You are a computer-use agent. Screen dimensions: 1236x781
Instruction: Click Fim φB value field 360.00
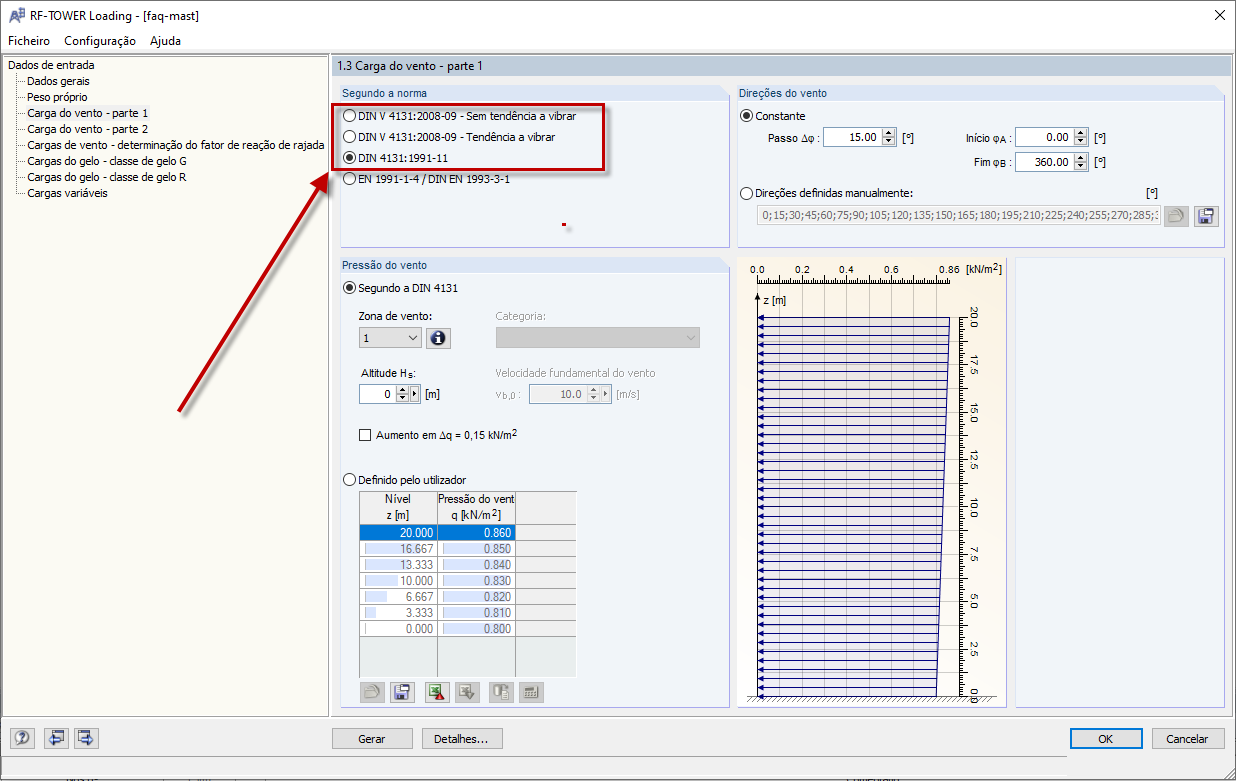click(1044, 162)
